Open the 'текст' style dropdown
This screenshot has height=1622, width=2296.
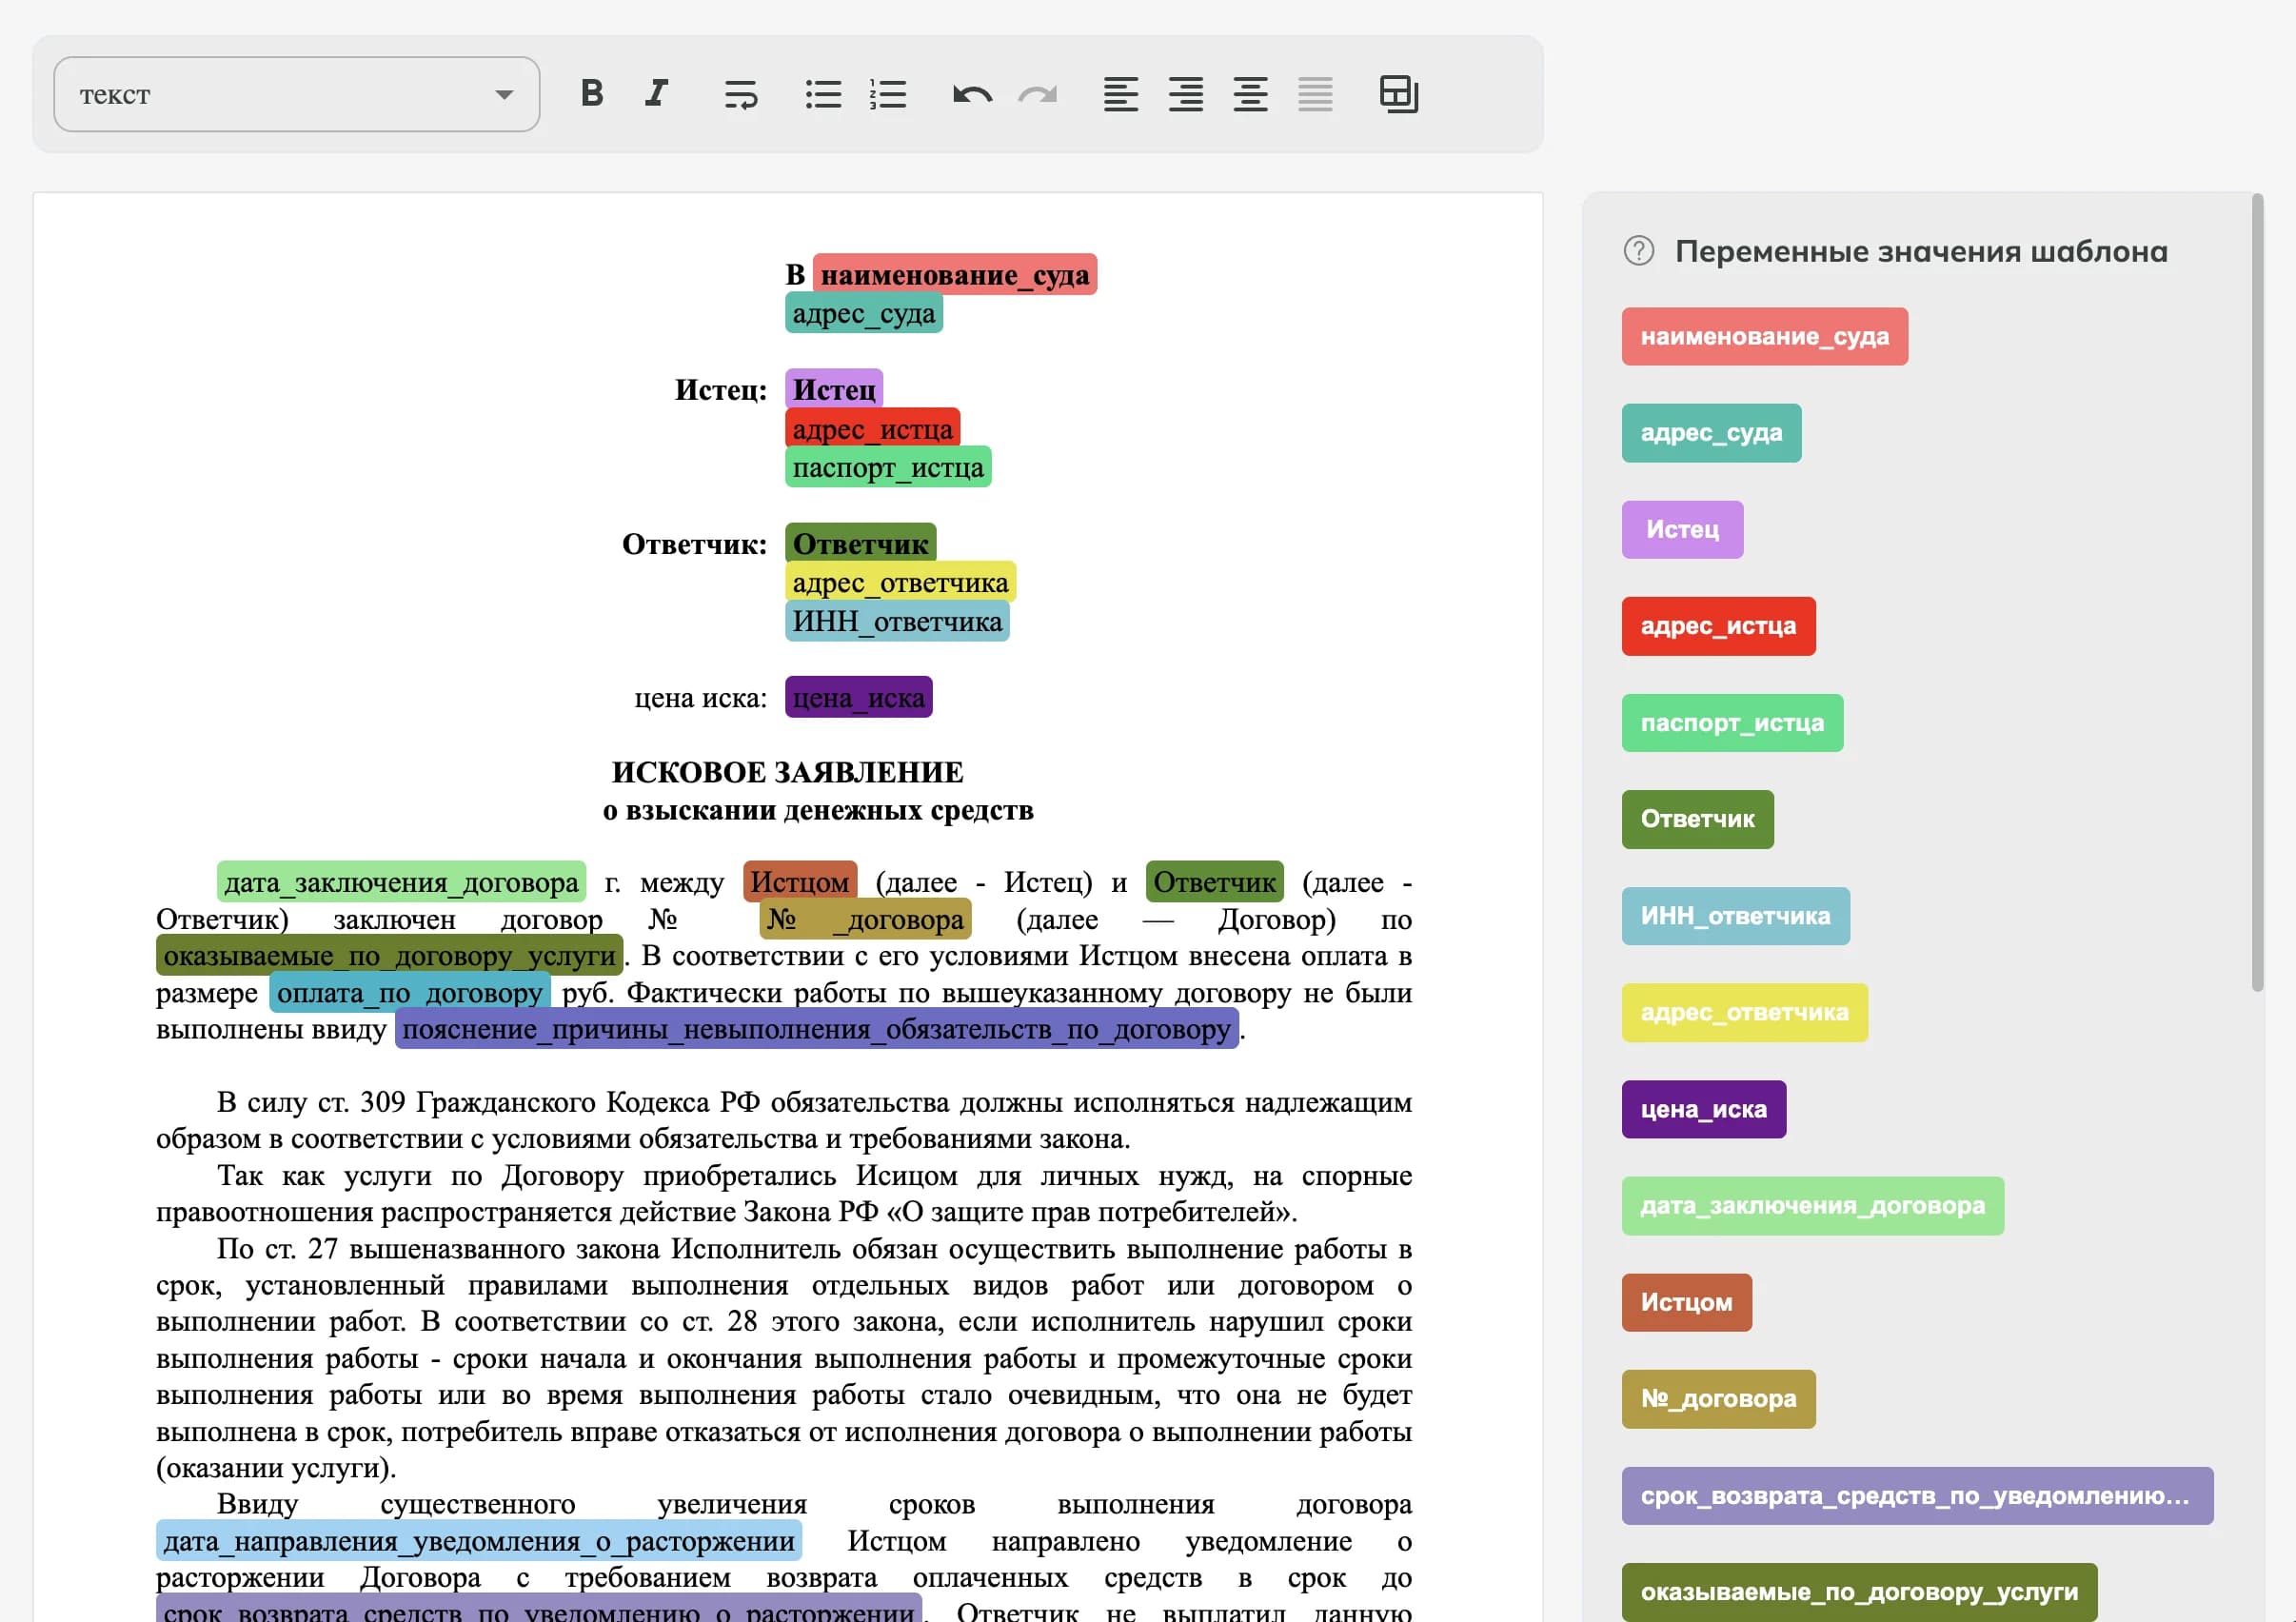point(295,94)
